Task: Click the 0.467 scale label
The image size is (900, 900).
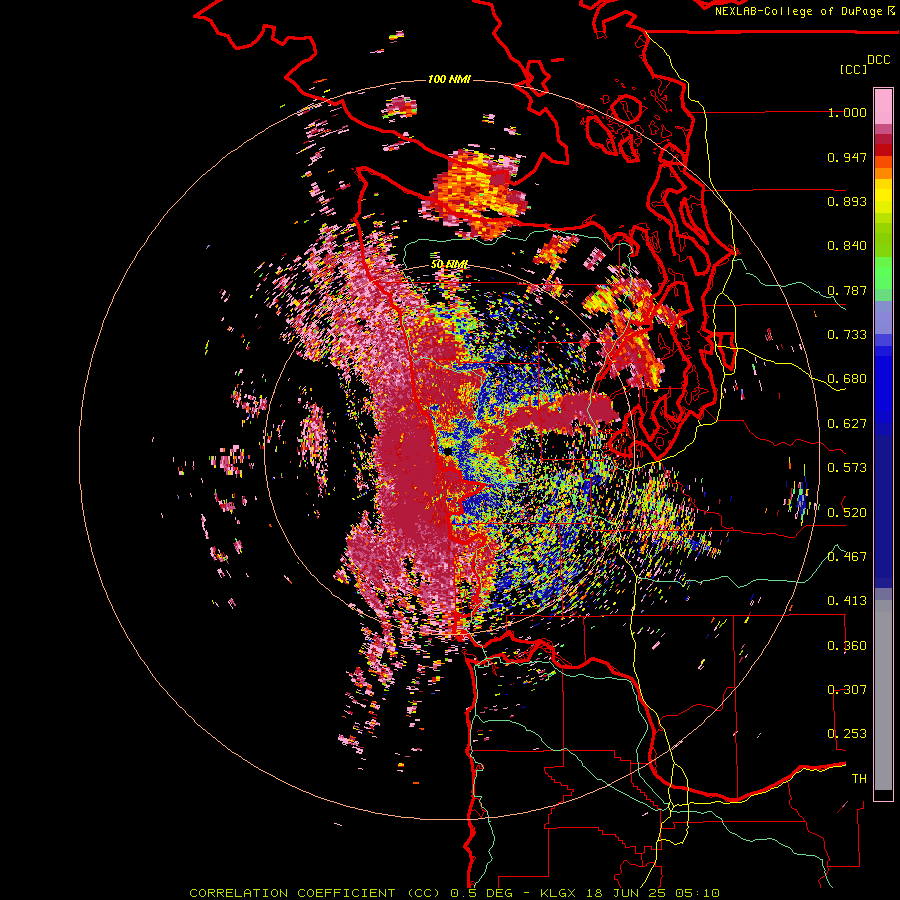Action: (847, 556)
